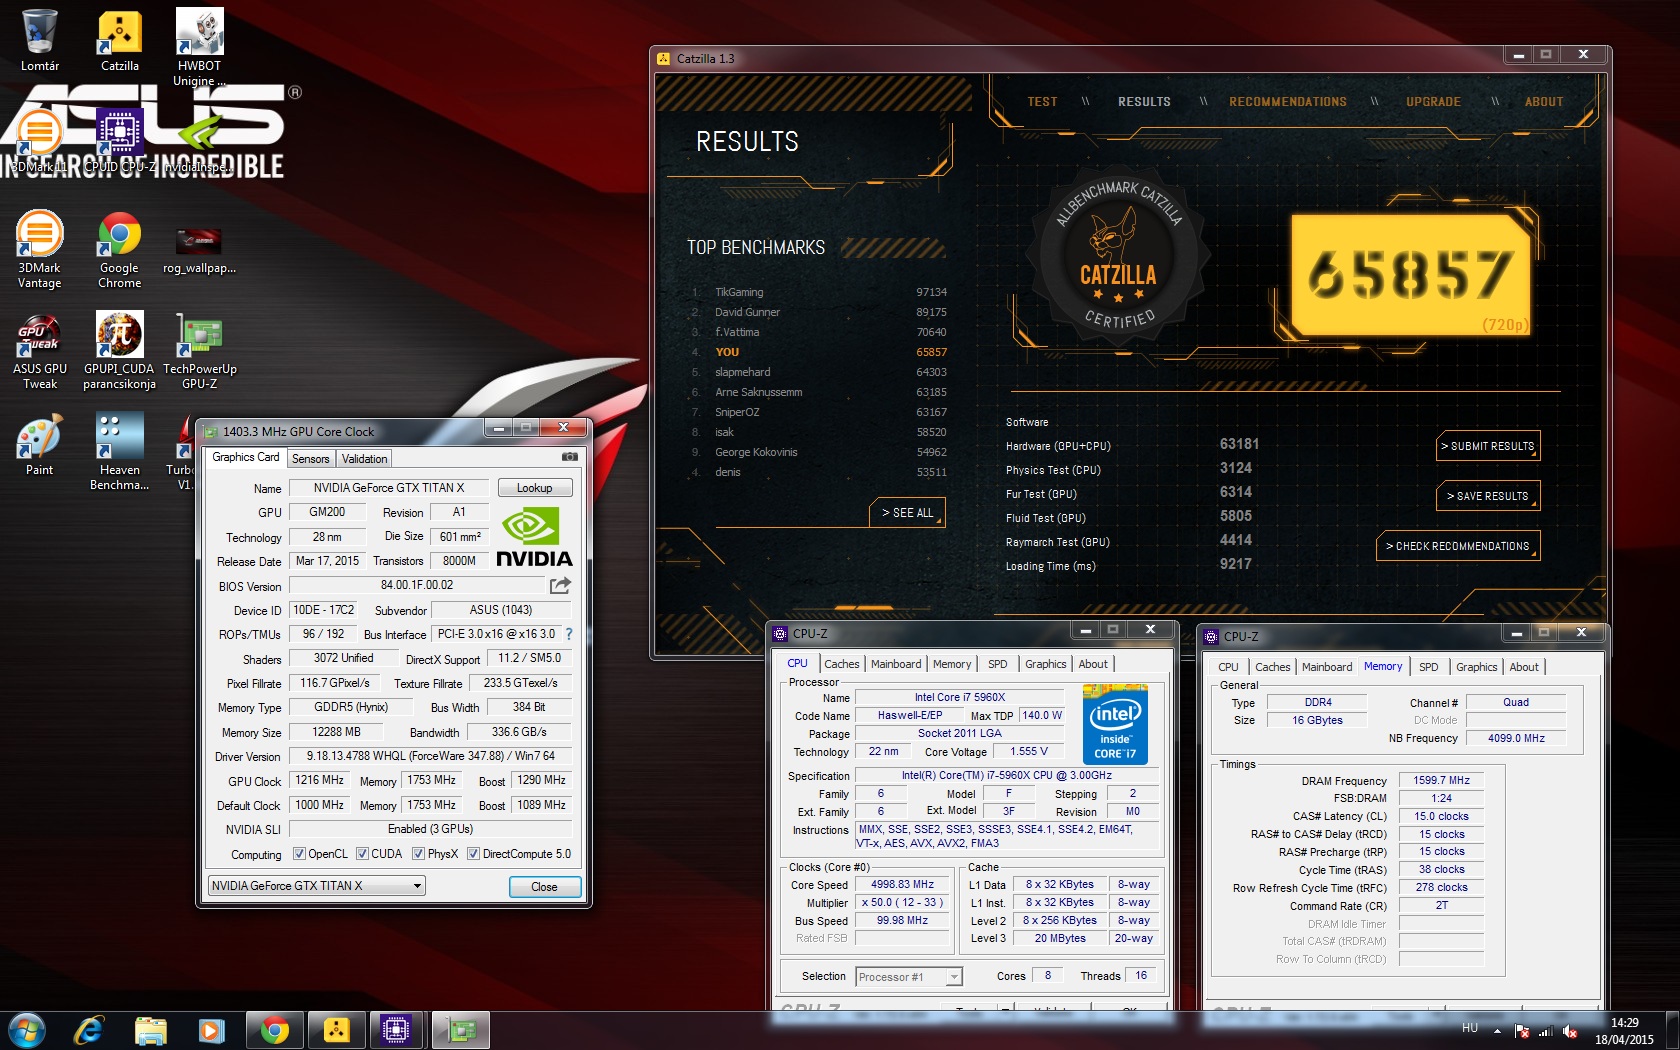Viewport: 1680px width, 1050px height.
Task: Open the ABOUT tab in Catzilla
Action: coord(1543,102)
